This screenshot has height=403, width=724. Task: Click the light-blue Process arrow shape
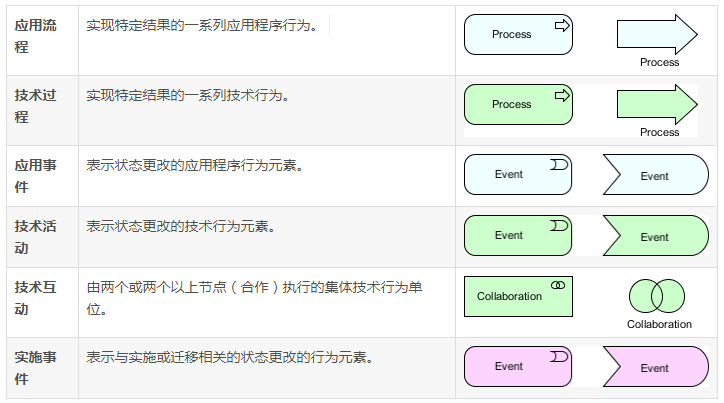(x=657, y=34)
